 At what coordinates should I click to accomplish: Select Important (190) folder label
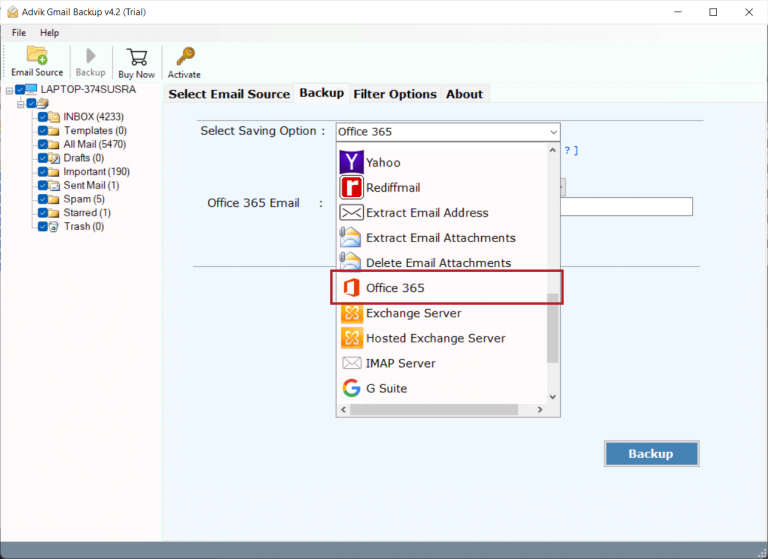point(96,171)
